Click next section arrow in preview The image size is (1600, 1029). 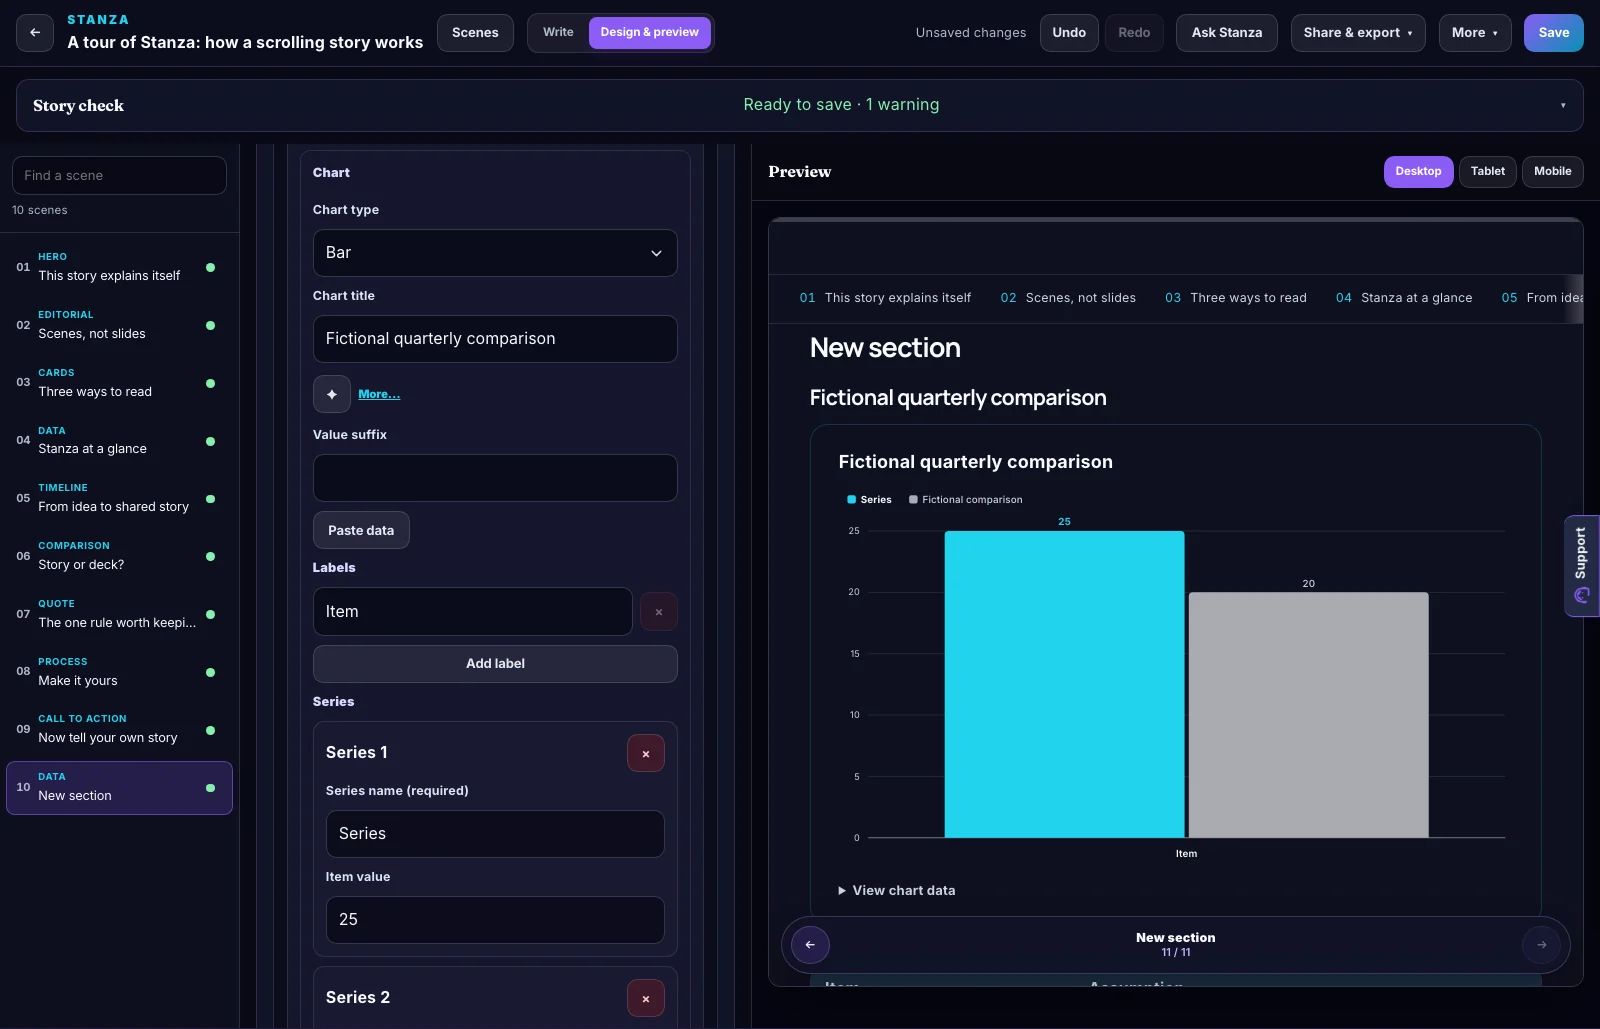(x=1541, y=945)
